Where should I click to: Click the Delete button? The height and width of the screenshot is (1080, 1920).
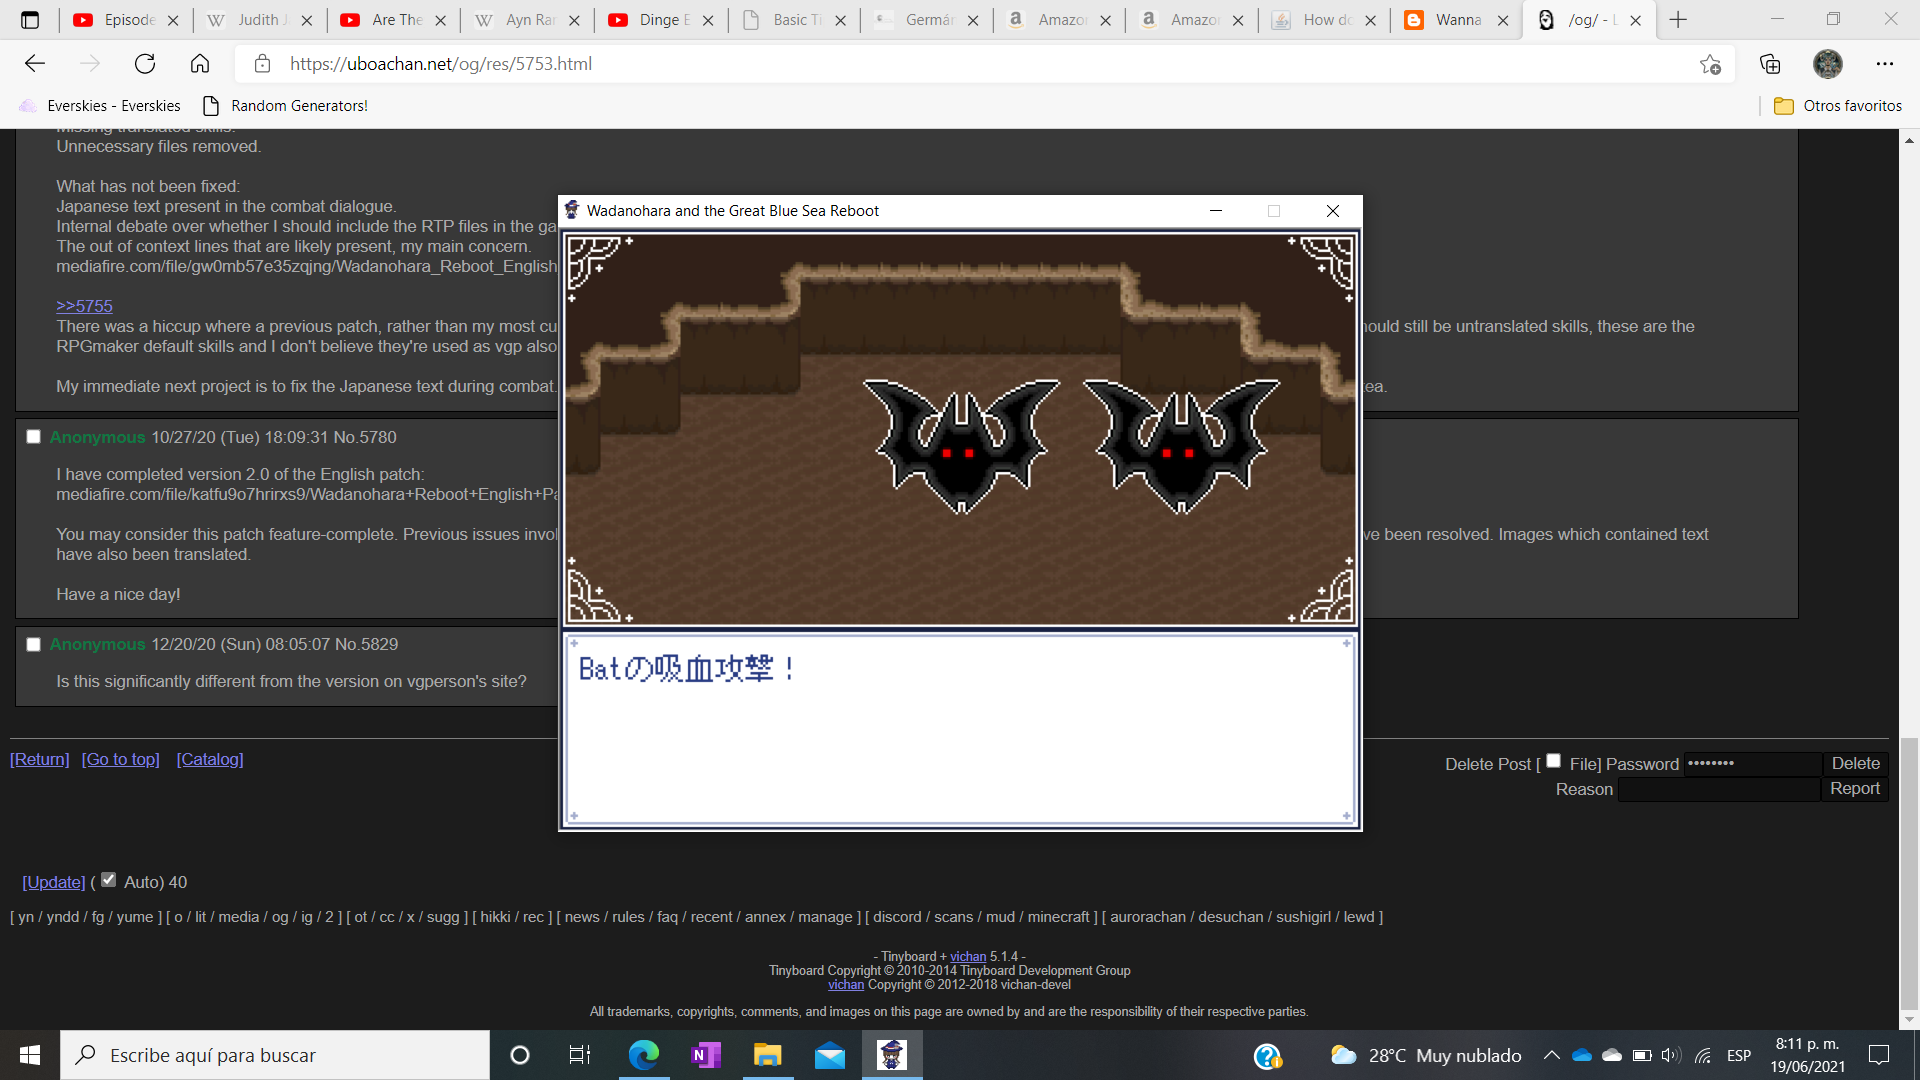pyautogui.click(x=1855, y=763)
